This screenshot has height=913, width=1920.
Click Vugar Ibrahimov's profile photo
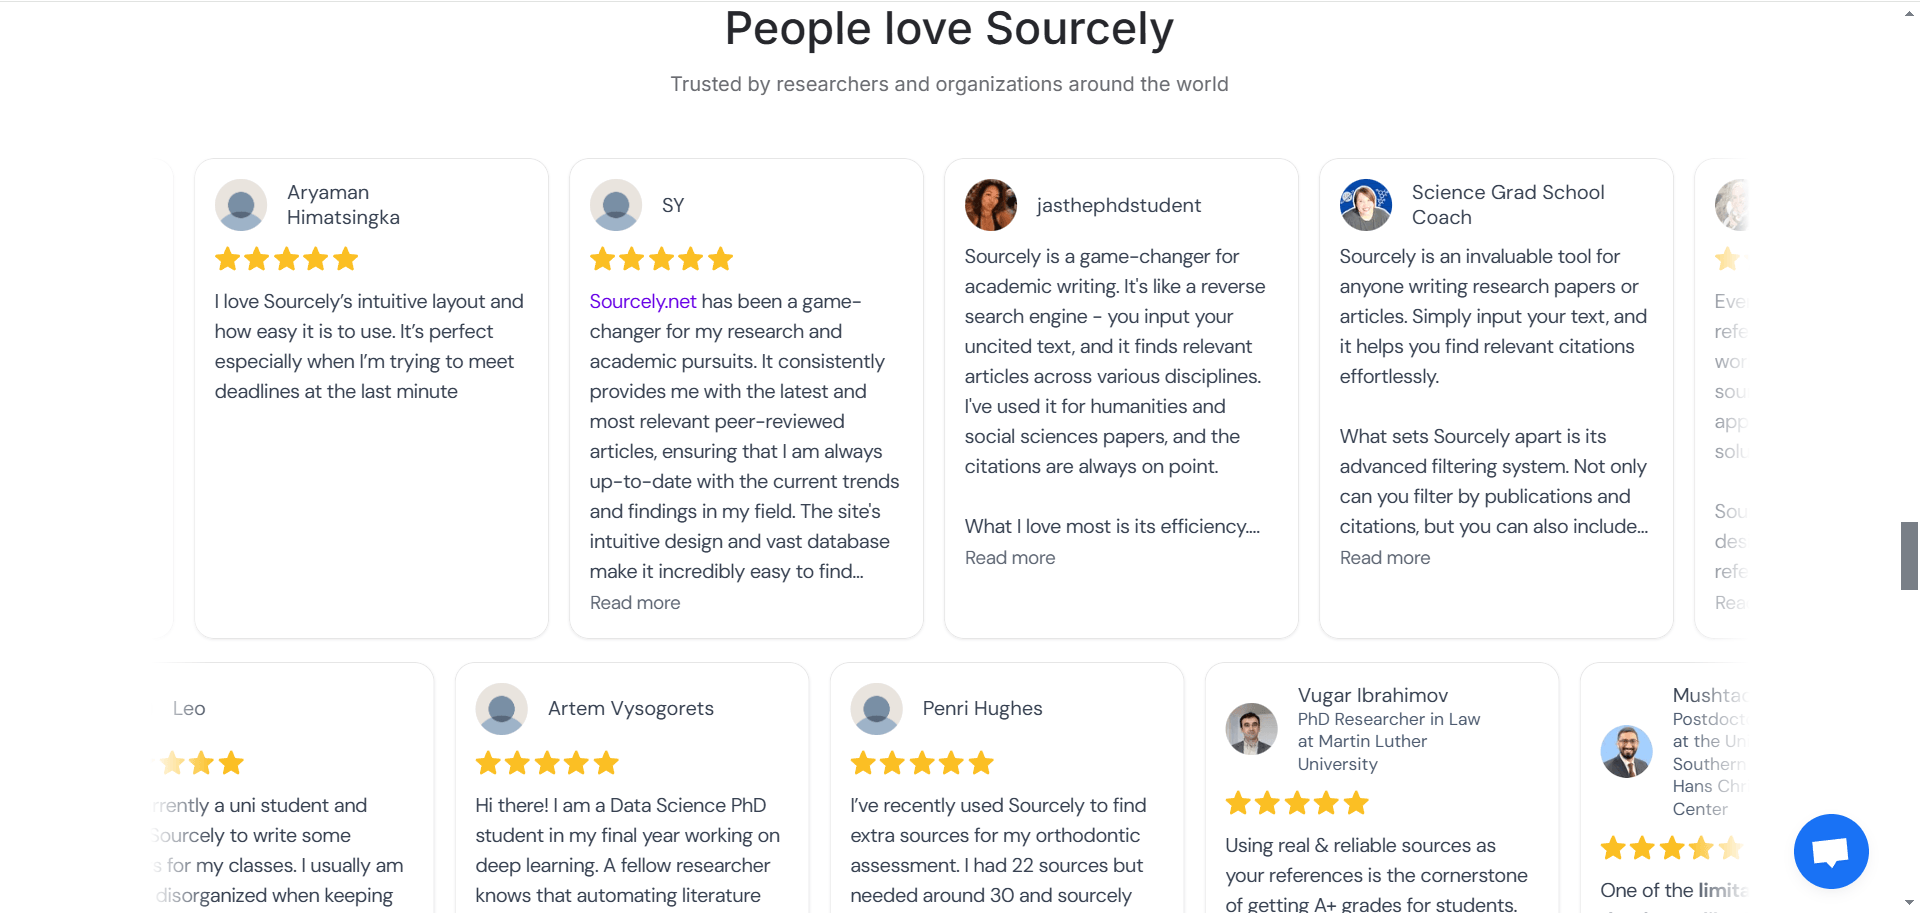click(x=1252, y=729)
